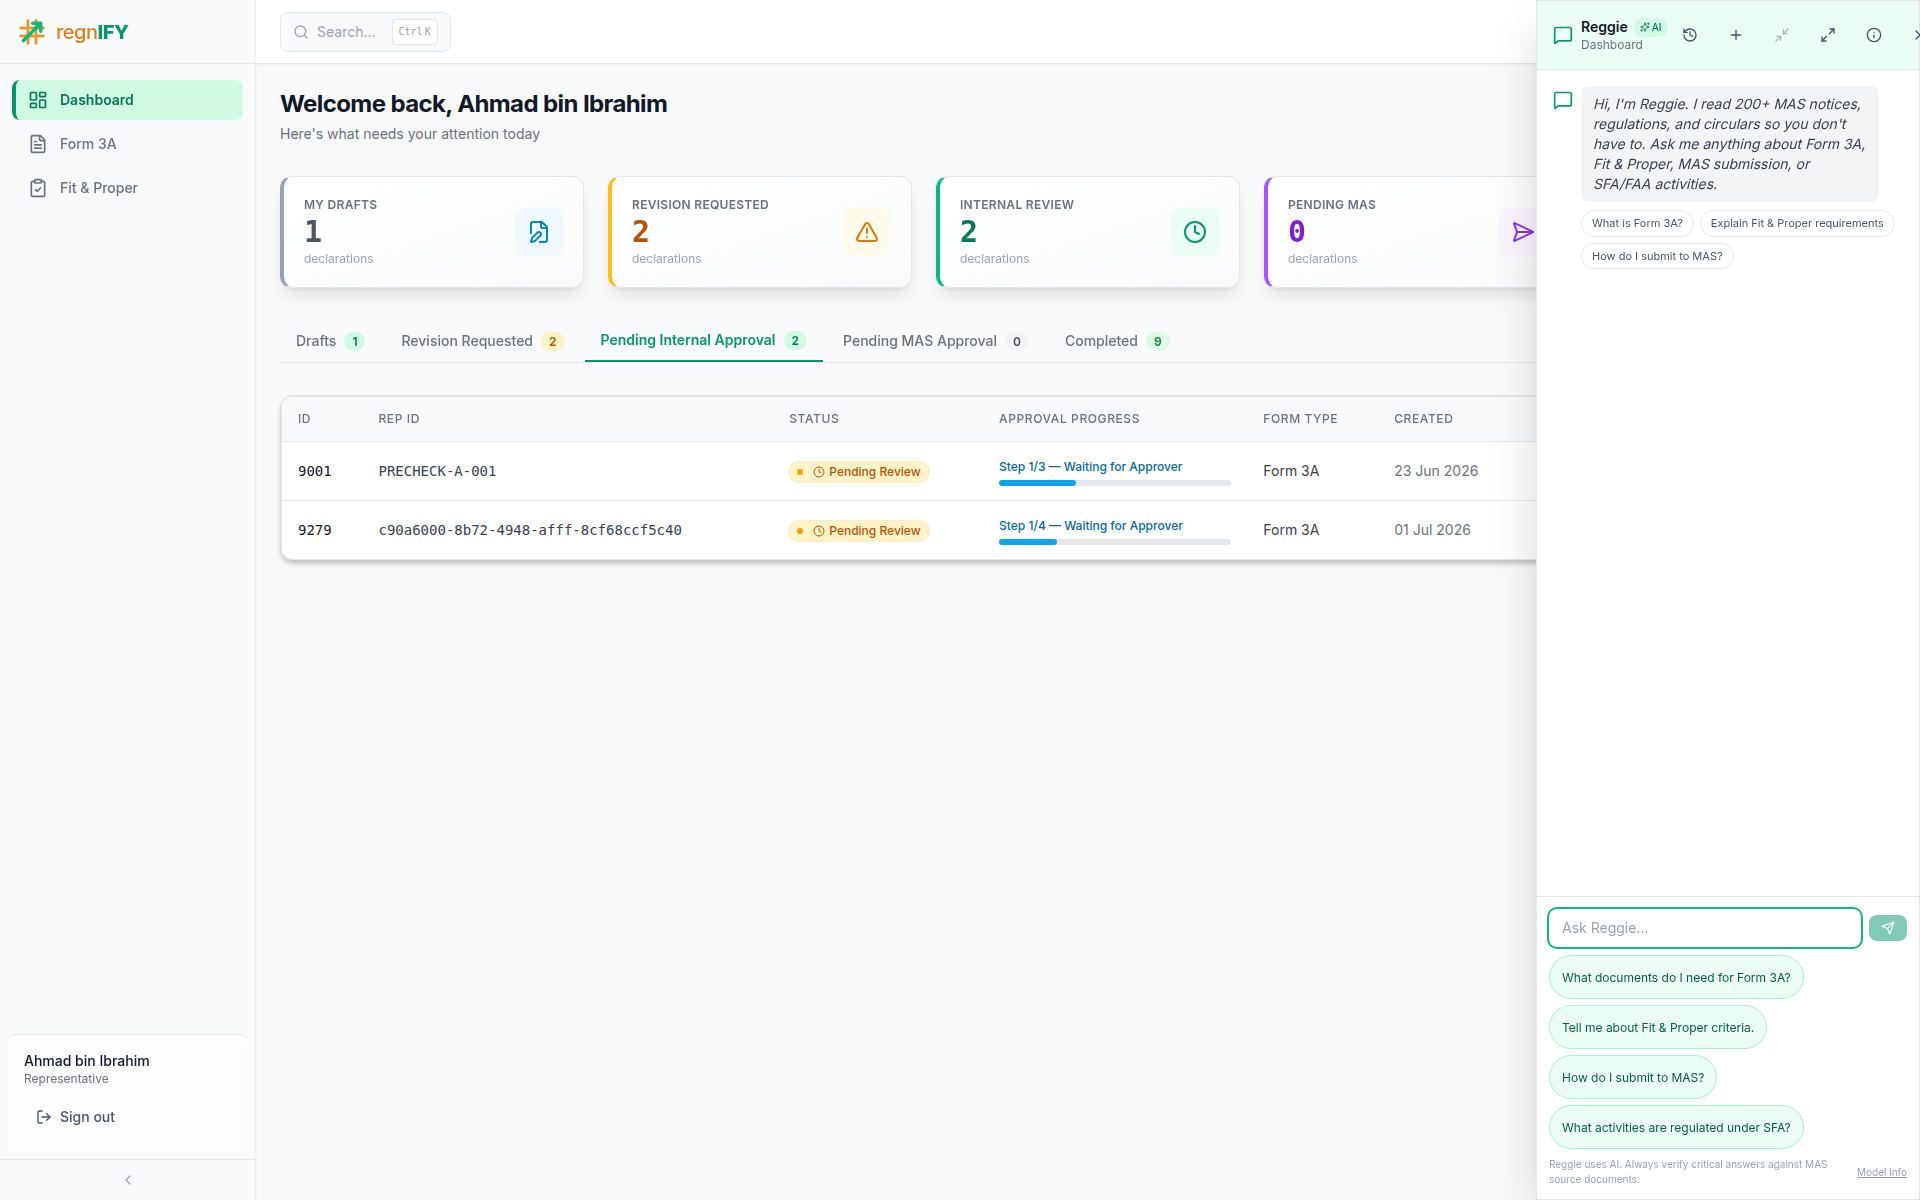1920x1200 pixels.
Task: Click the regnIFY logo
Action: point(74,32)
